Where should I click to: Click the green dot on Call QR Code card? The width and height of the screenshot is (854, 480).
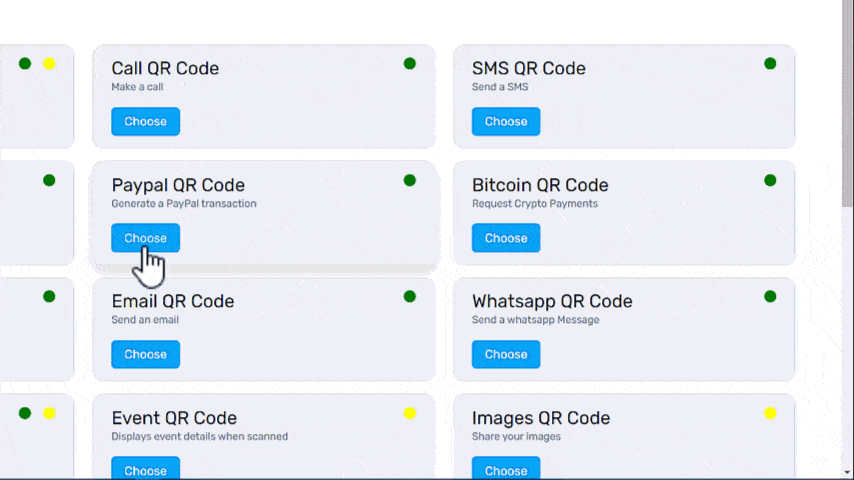click(410, 64)
